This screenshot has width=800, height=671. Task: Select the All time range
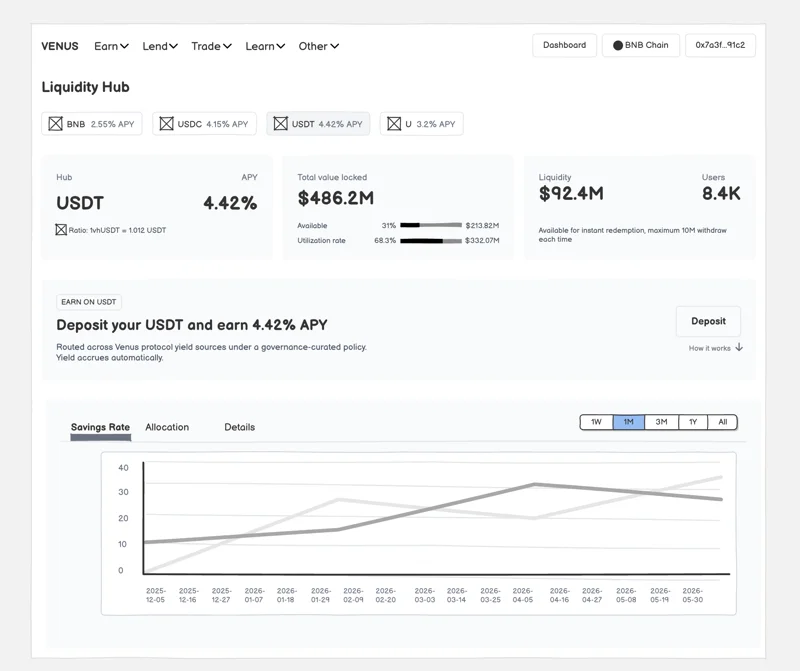coord(722,422)
